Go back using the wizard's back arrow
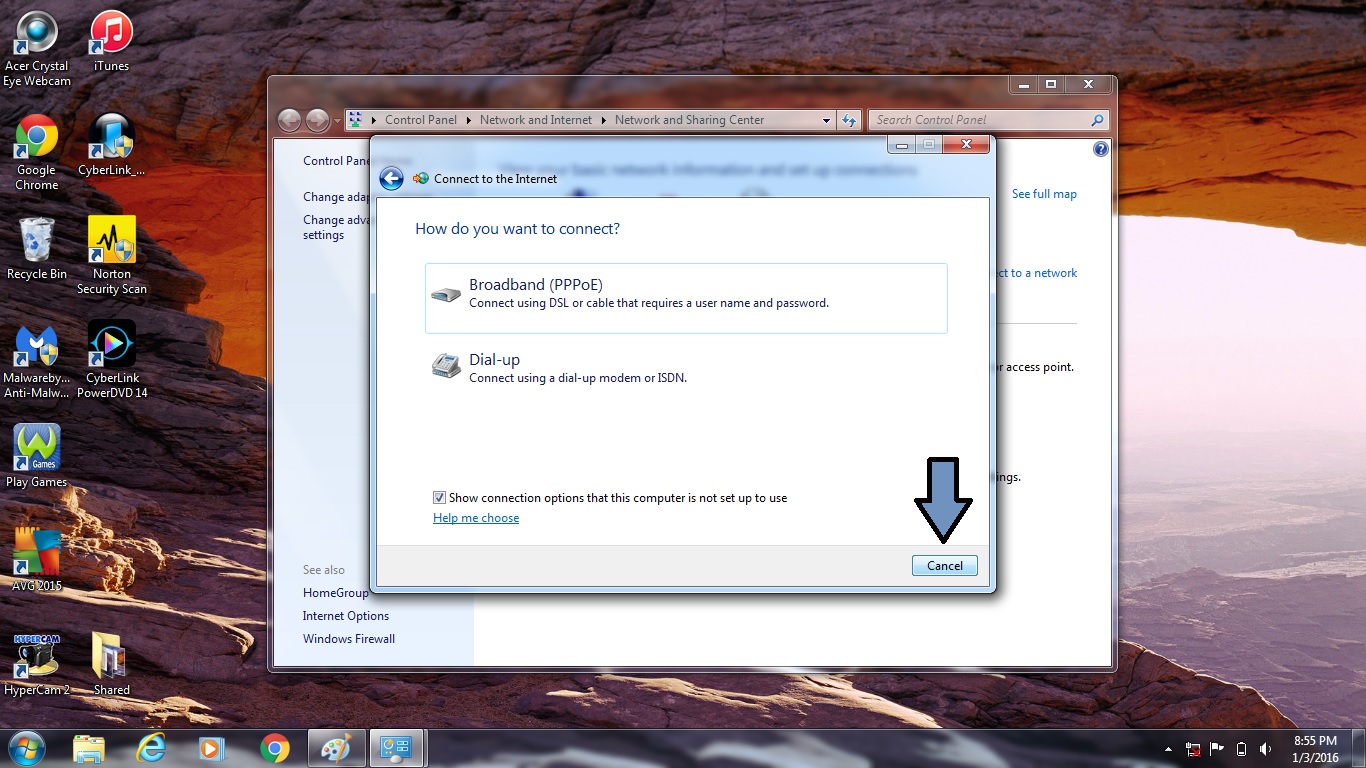 click(392, 179)
